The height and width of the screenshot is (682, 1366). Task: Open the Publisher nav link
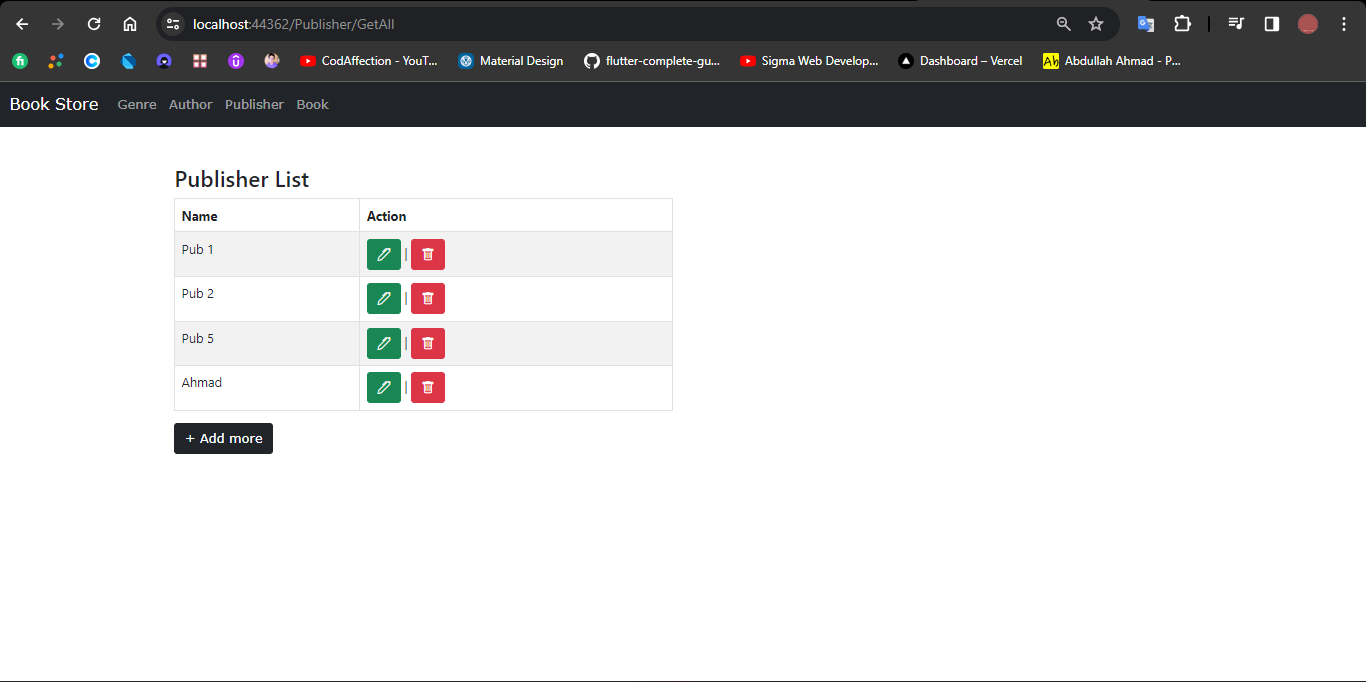point(254,104)
